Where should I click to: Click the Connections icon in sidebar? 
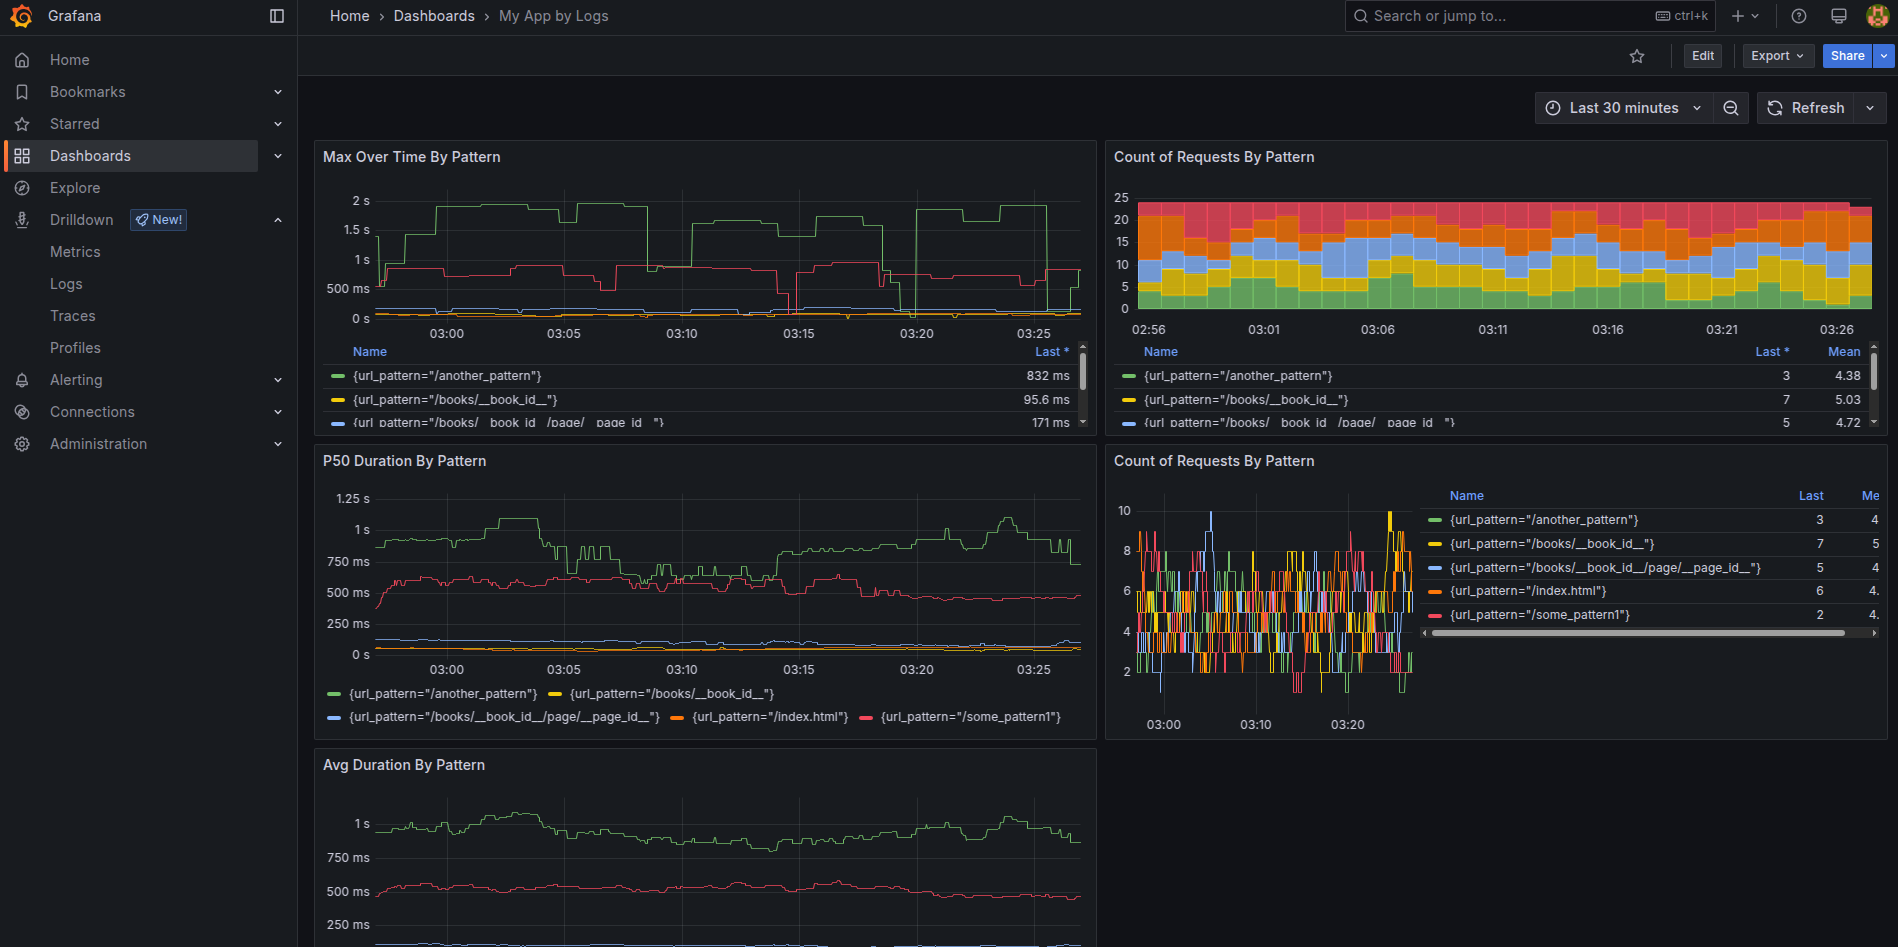(x=22, y=412)
